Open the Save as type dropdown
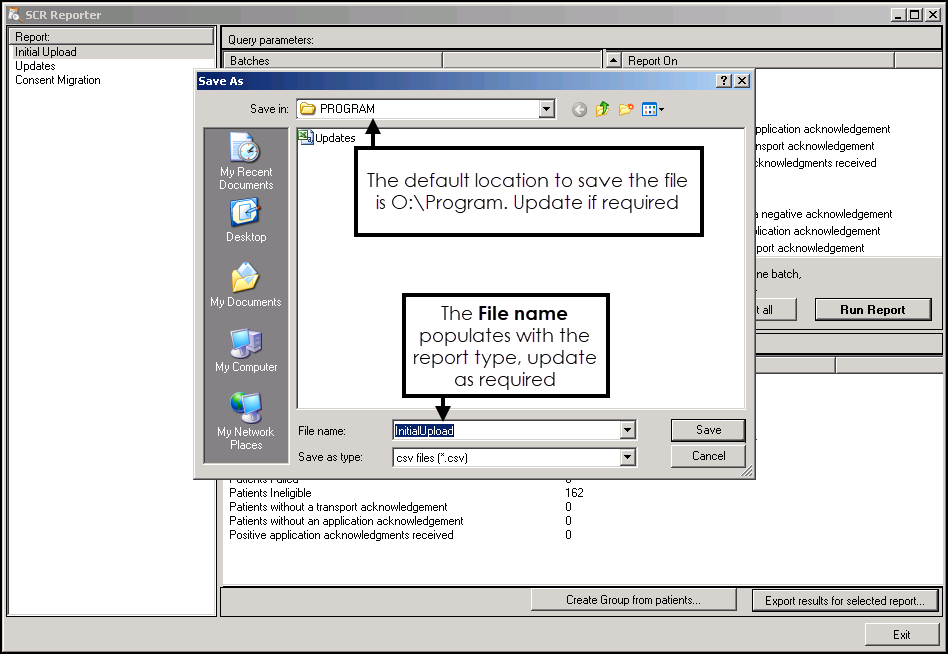The height and width of the screenshot is (654, 948). tap(627, 458)
